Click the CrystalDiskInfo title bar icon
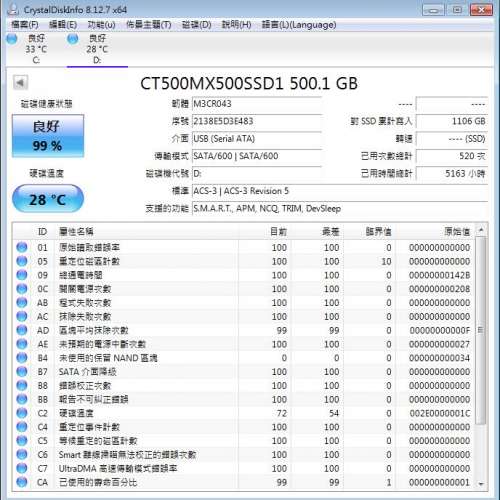 13,9
